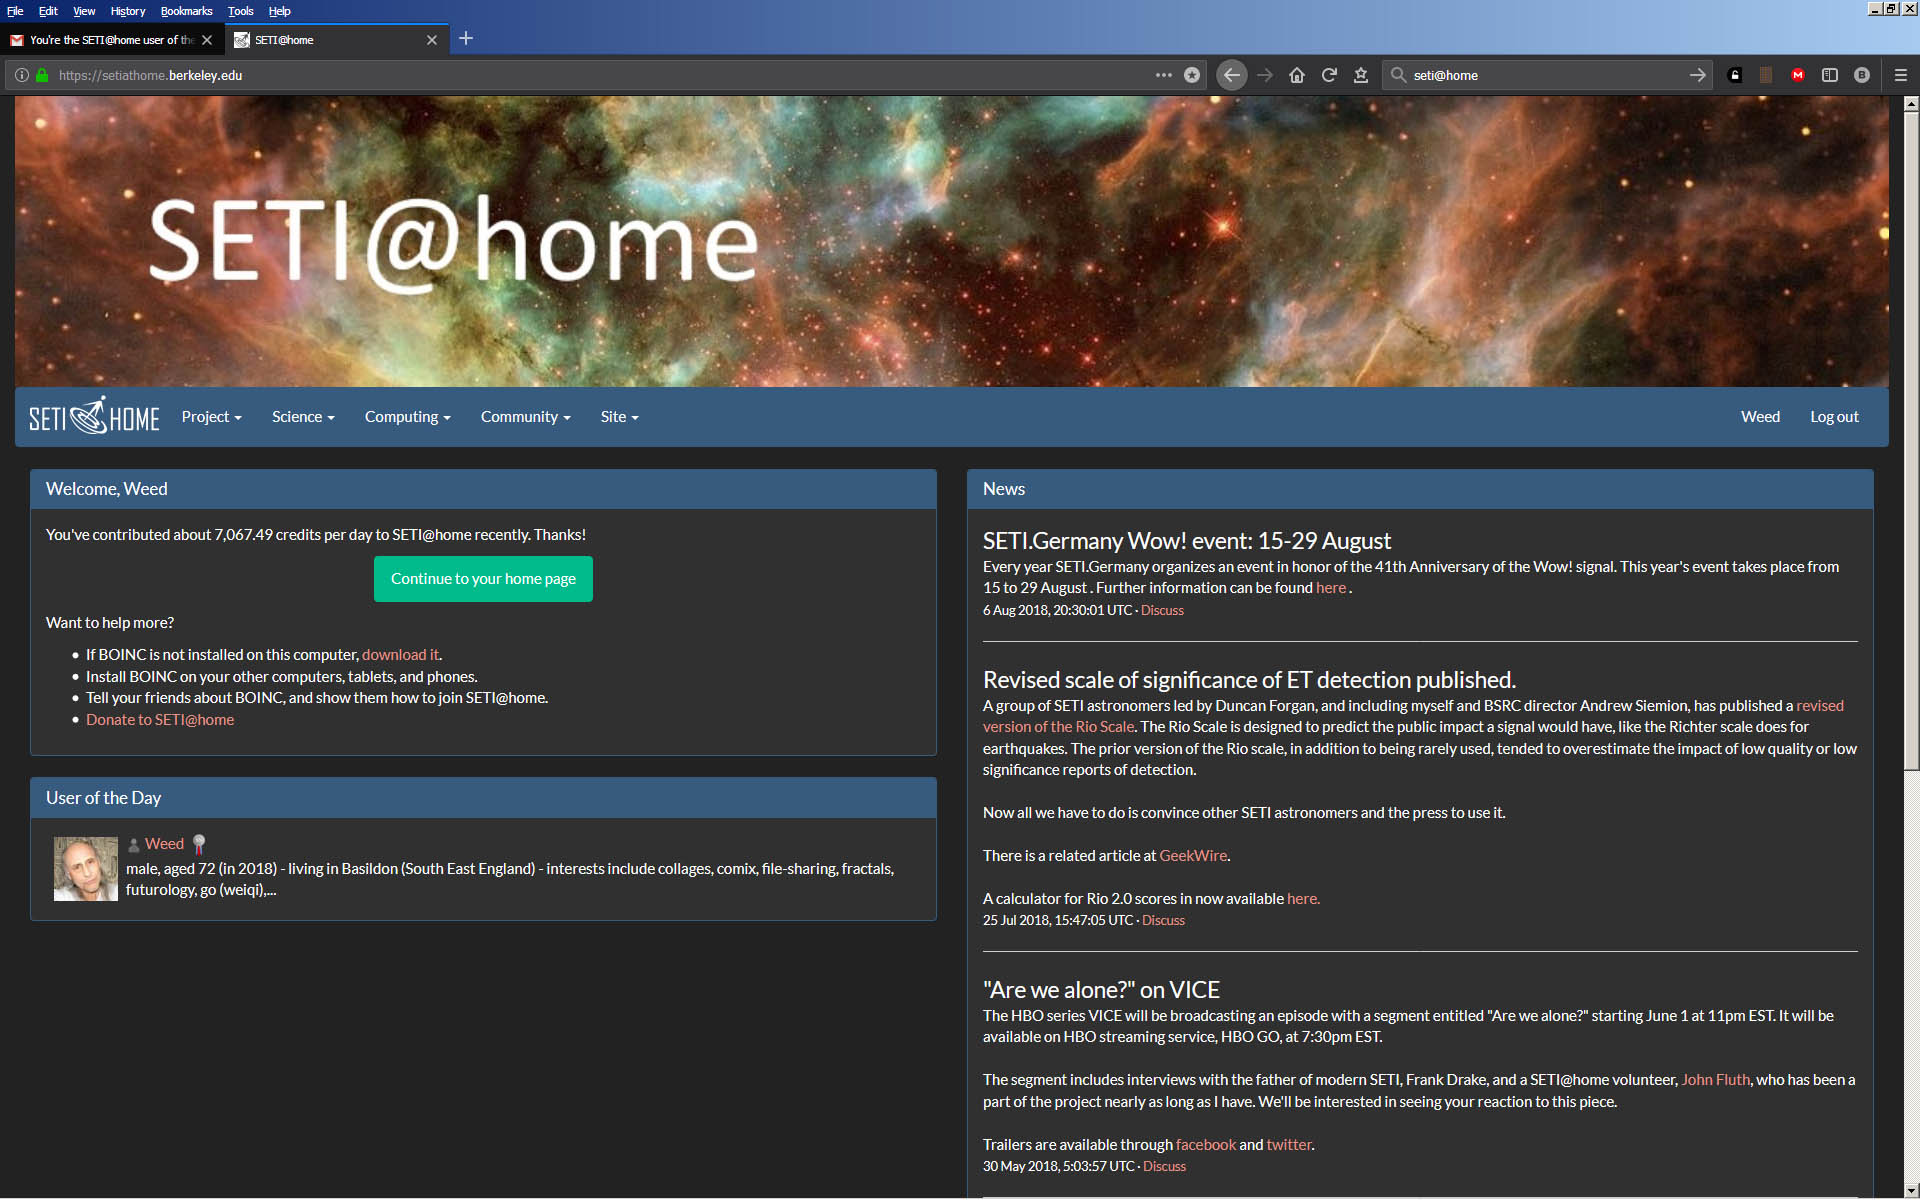Screen dimensions: 1920x1200
Task: Reload the page with refresh icon
Action: [x=1329, y=75]
